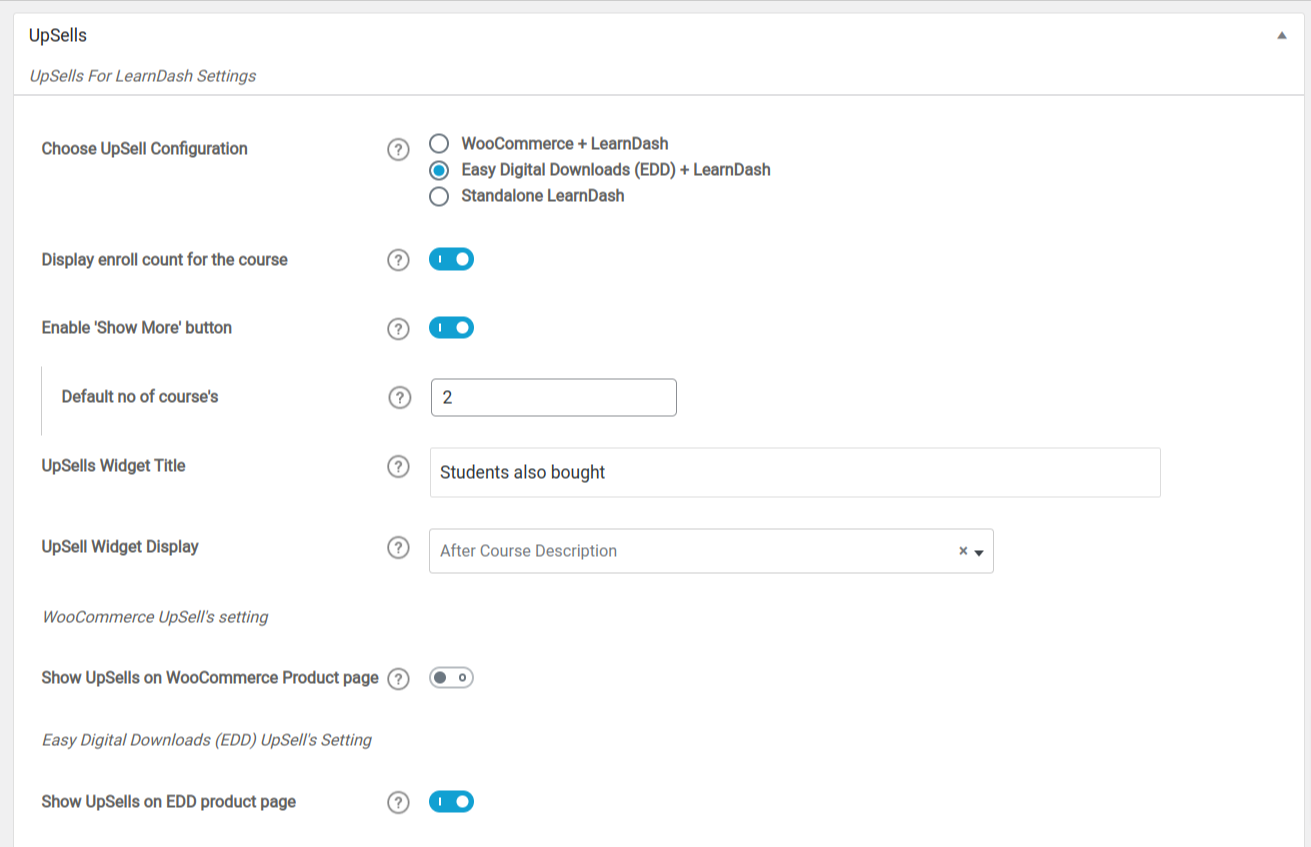Show help for UpSell Widget Display
This screenshot has width=1311, height=847.
coord(398,548)
